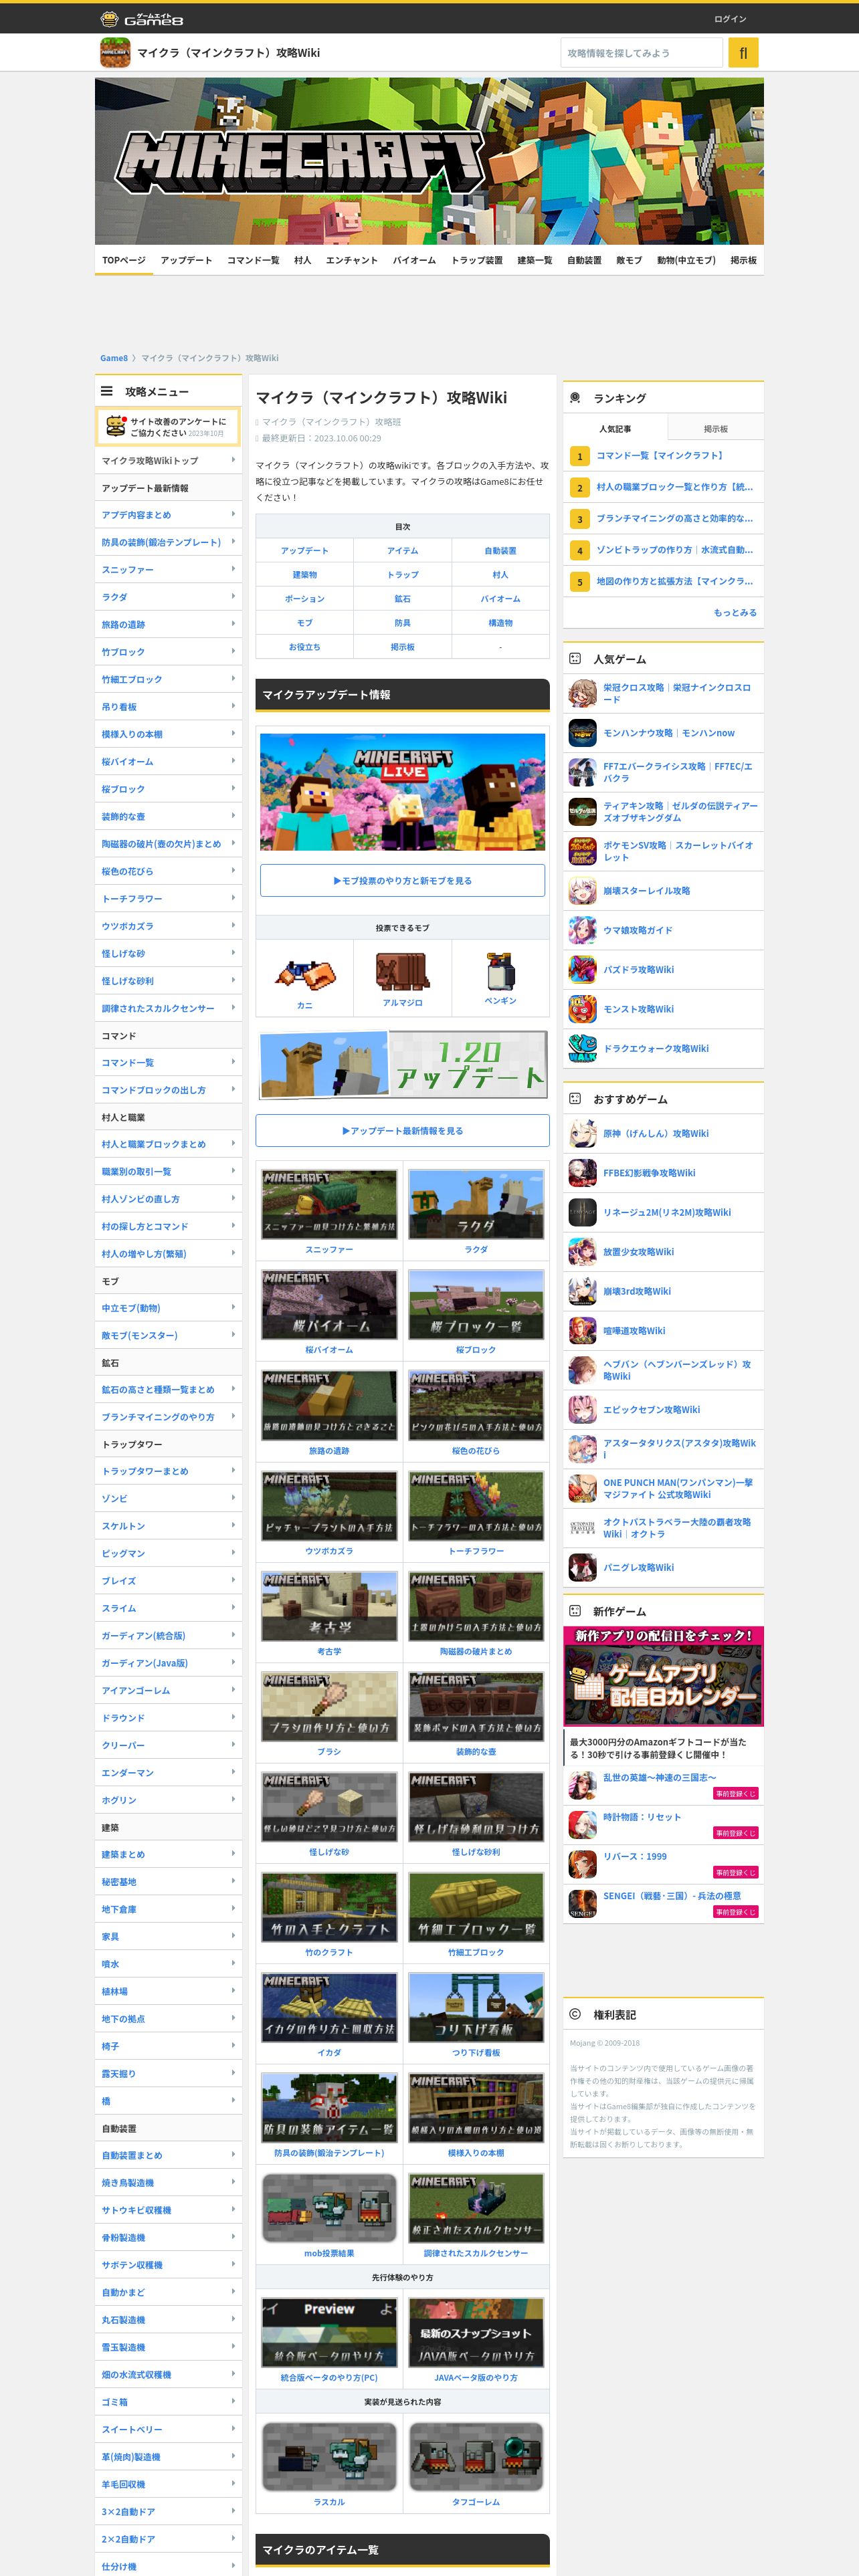The width and height of the screenshot is (859, 2576).
Task: Open ポケモンSV攻略 game icon
Action: click(582, 851)
